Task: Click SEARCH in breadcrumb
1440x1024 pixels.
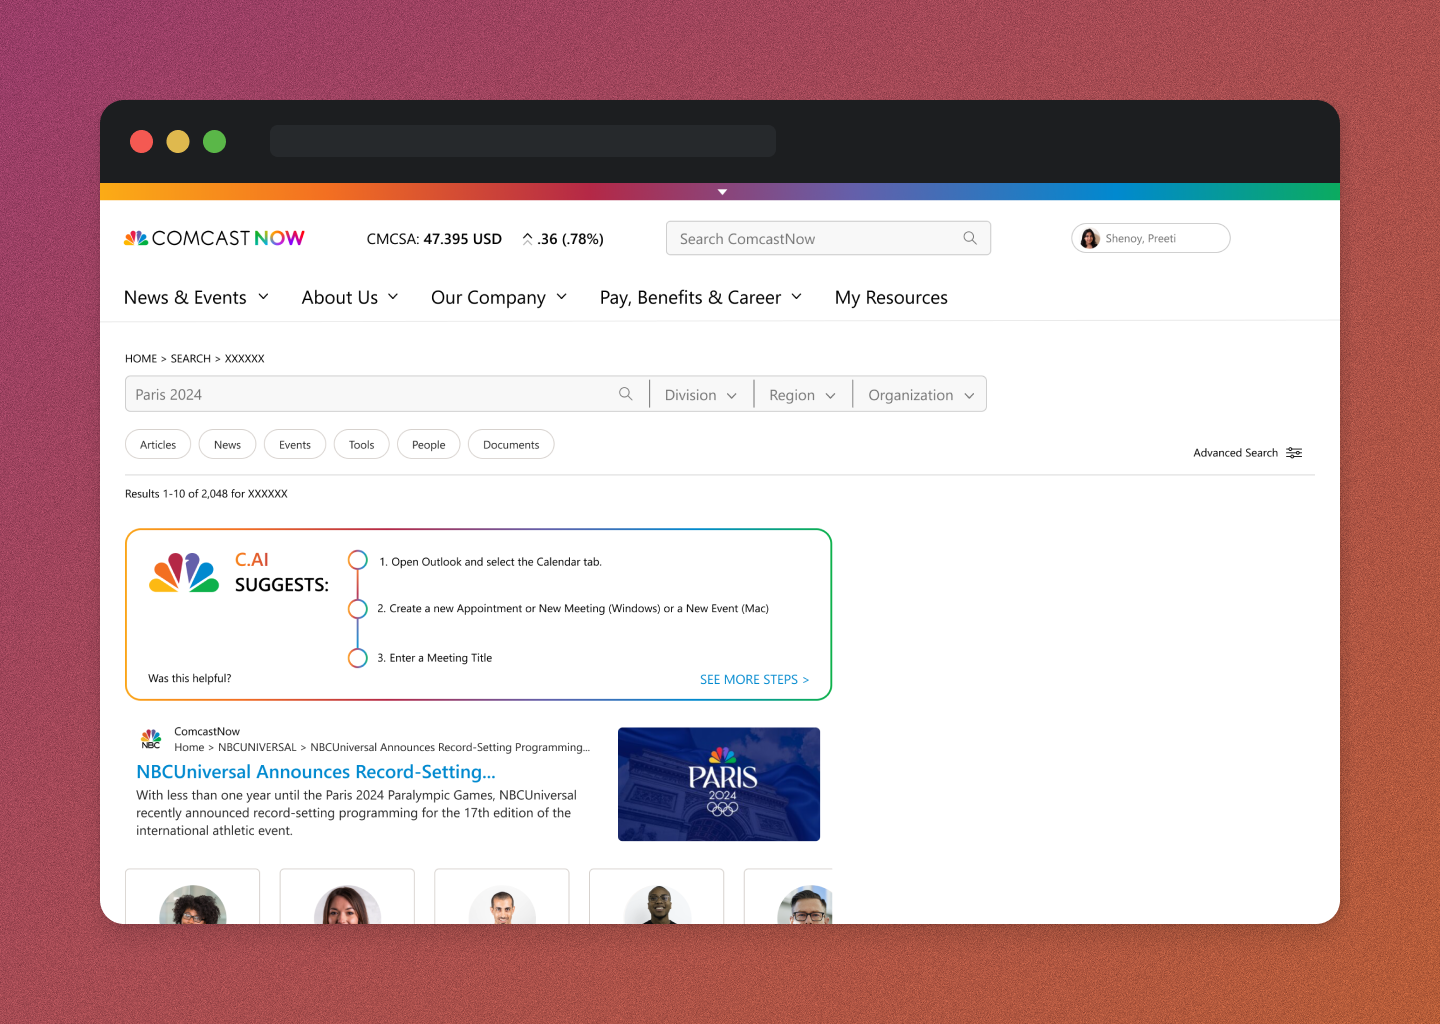Action: [191, 358]
